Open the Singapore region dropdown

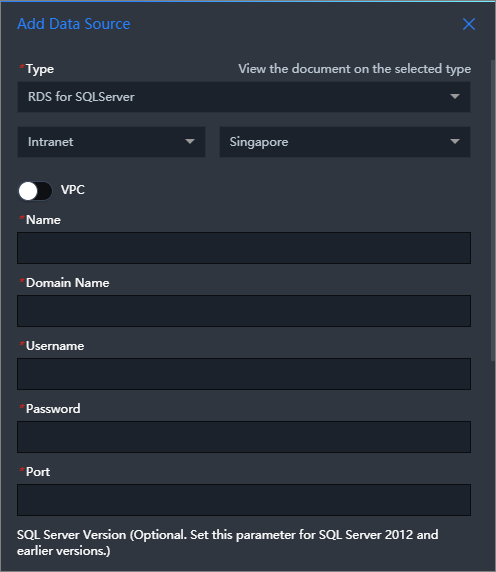(x=345, y=142)
